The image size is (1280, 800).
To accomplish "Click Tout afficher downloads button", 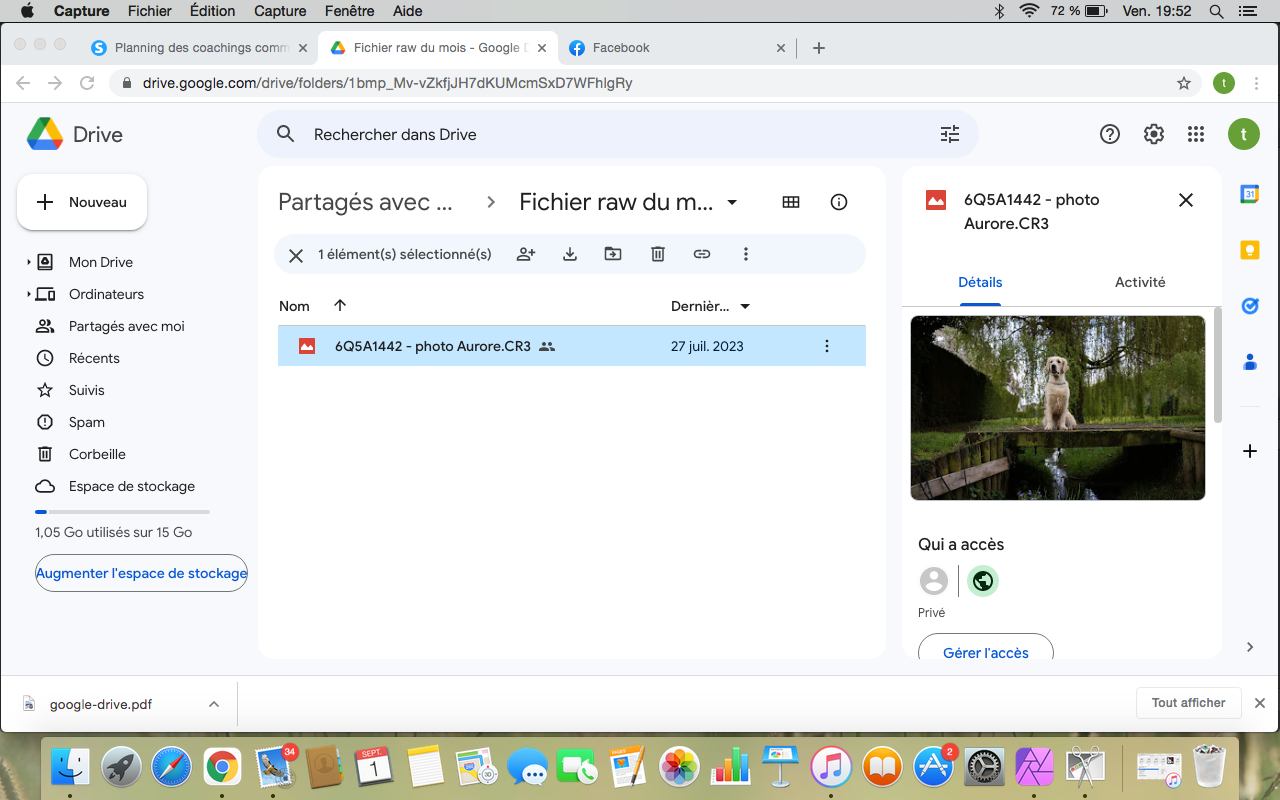I will tap(1188, 703).
